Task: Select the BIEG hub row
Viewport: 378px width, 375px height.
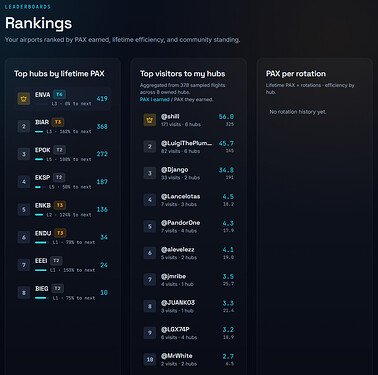Action: (x=63, y=293)
